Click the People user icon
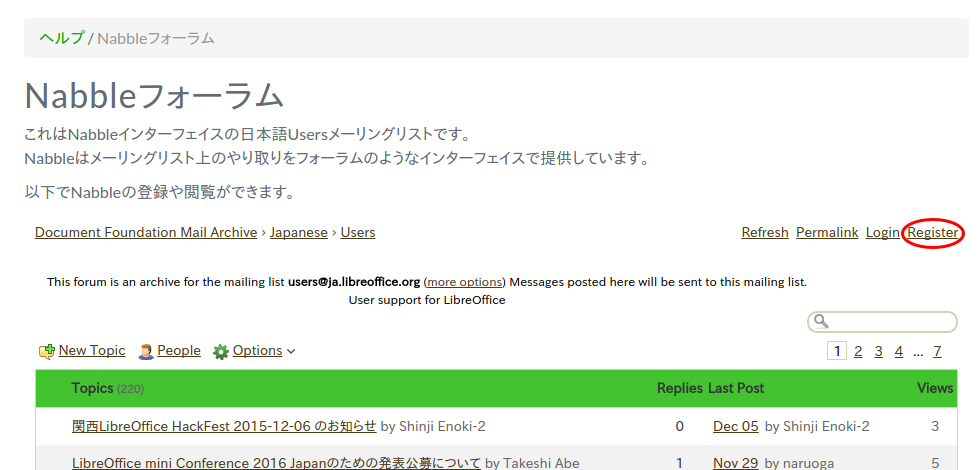Viewport: 980px width, 470px height. point(146,351)
